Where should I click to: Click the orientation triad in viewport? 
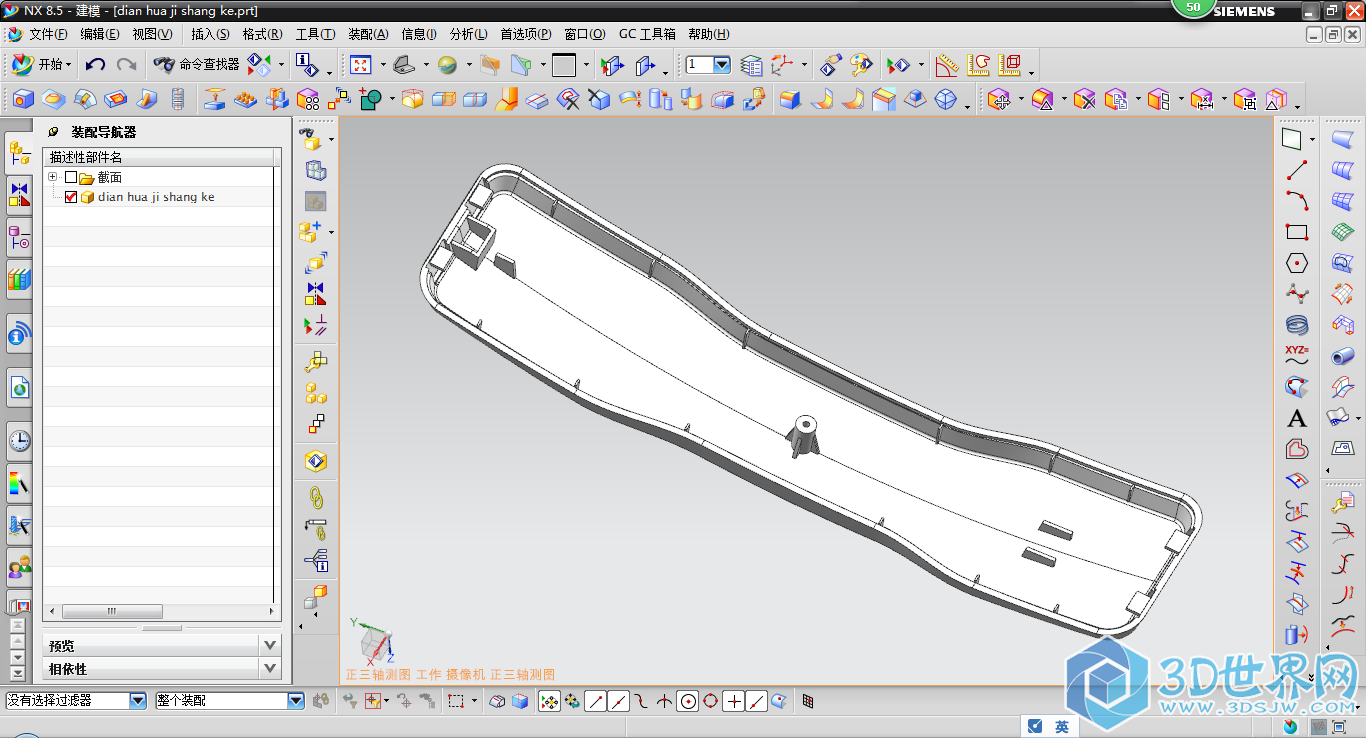pyautogui.click(x=372, y=642)
